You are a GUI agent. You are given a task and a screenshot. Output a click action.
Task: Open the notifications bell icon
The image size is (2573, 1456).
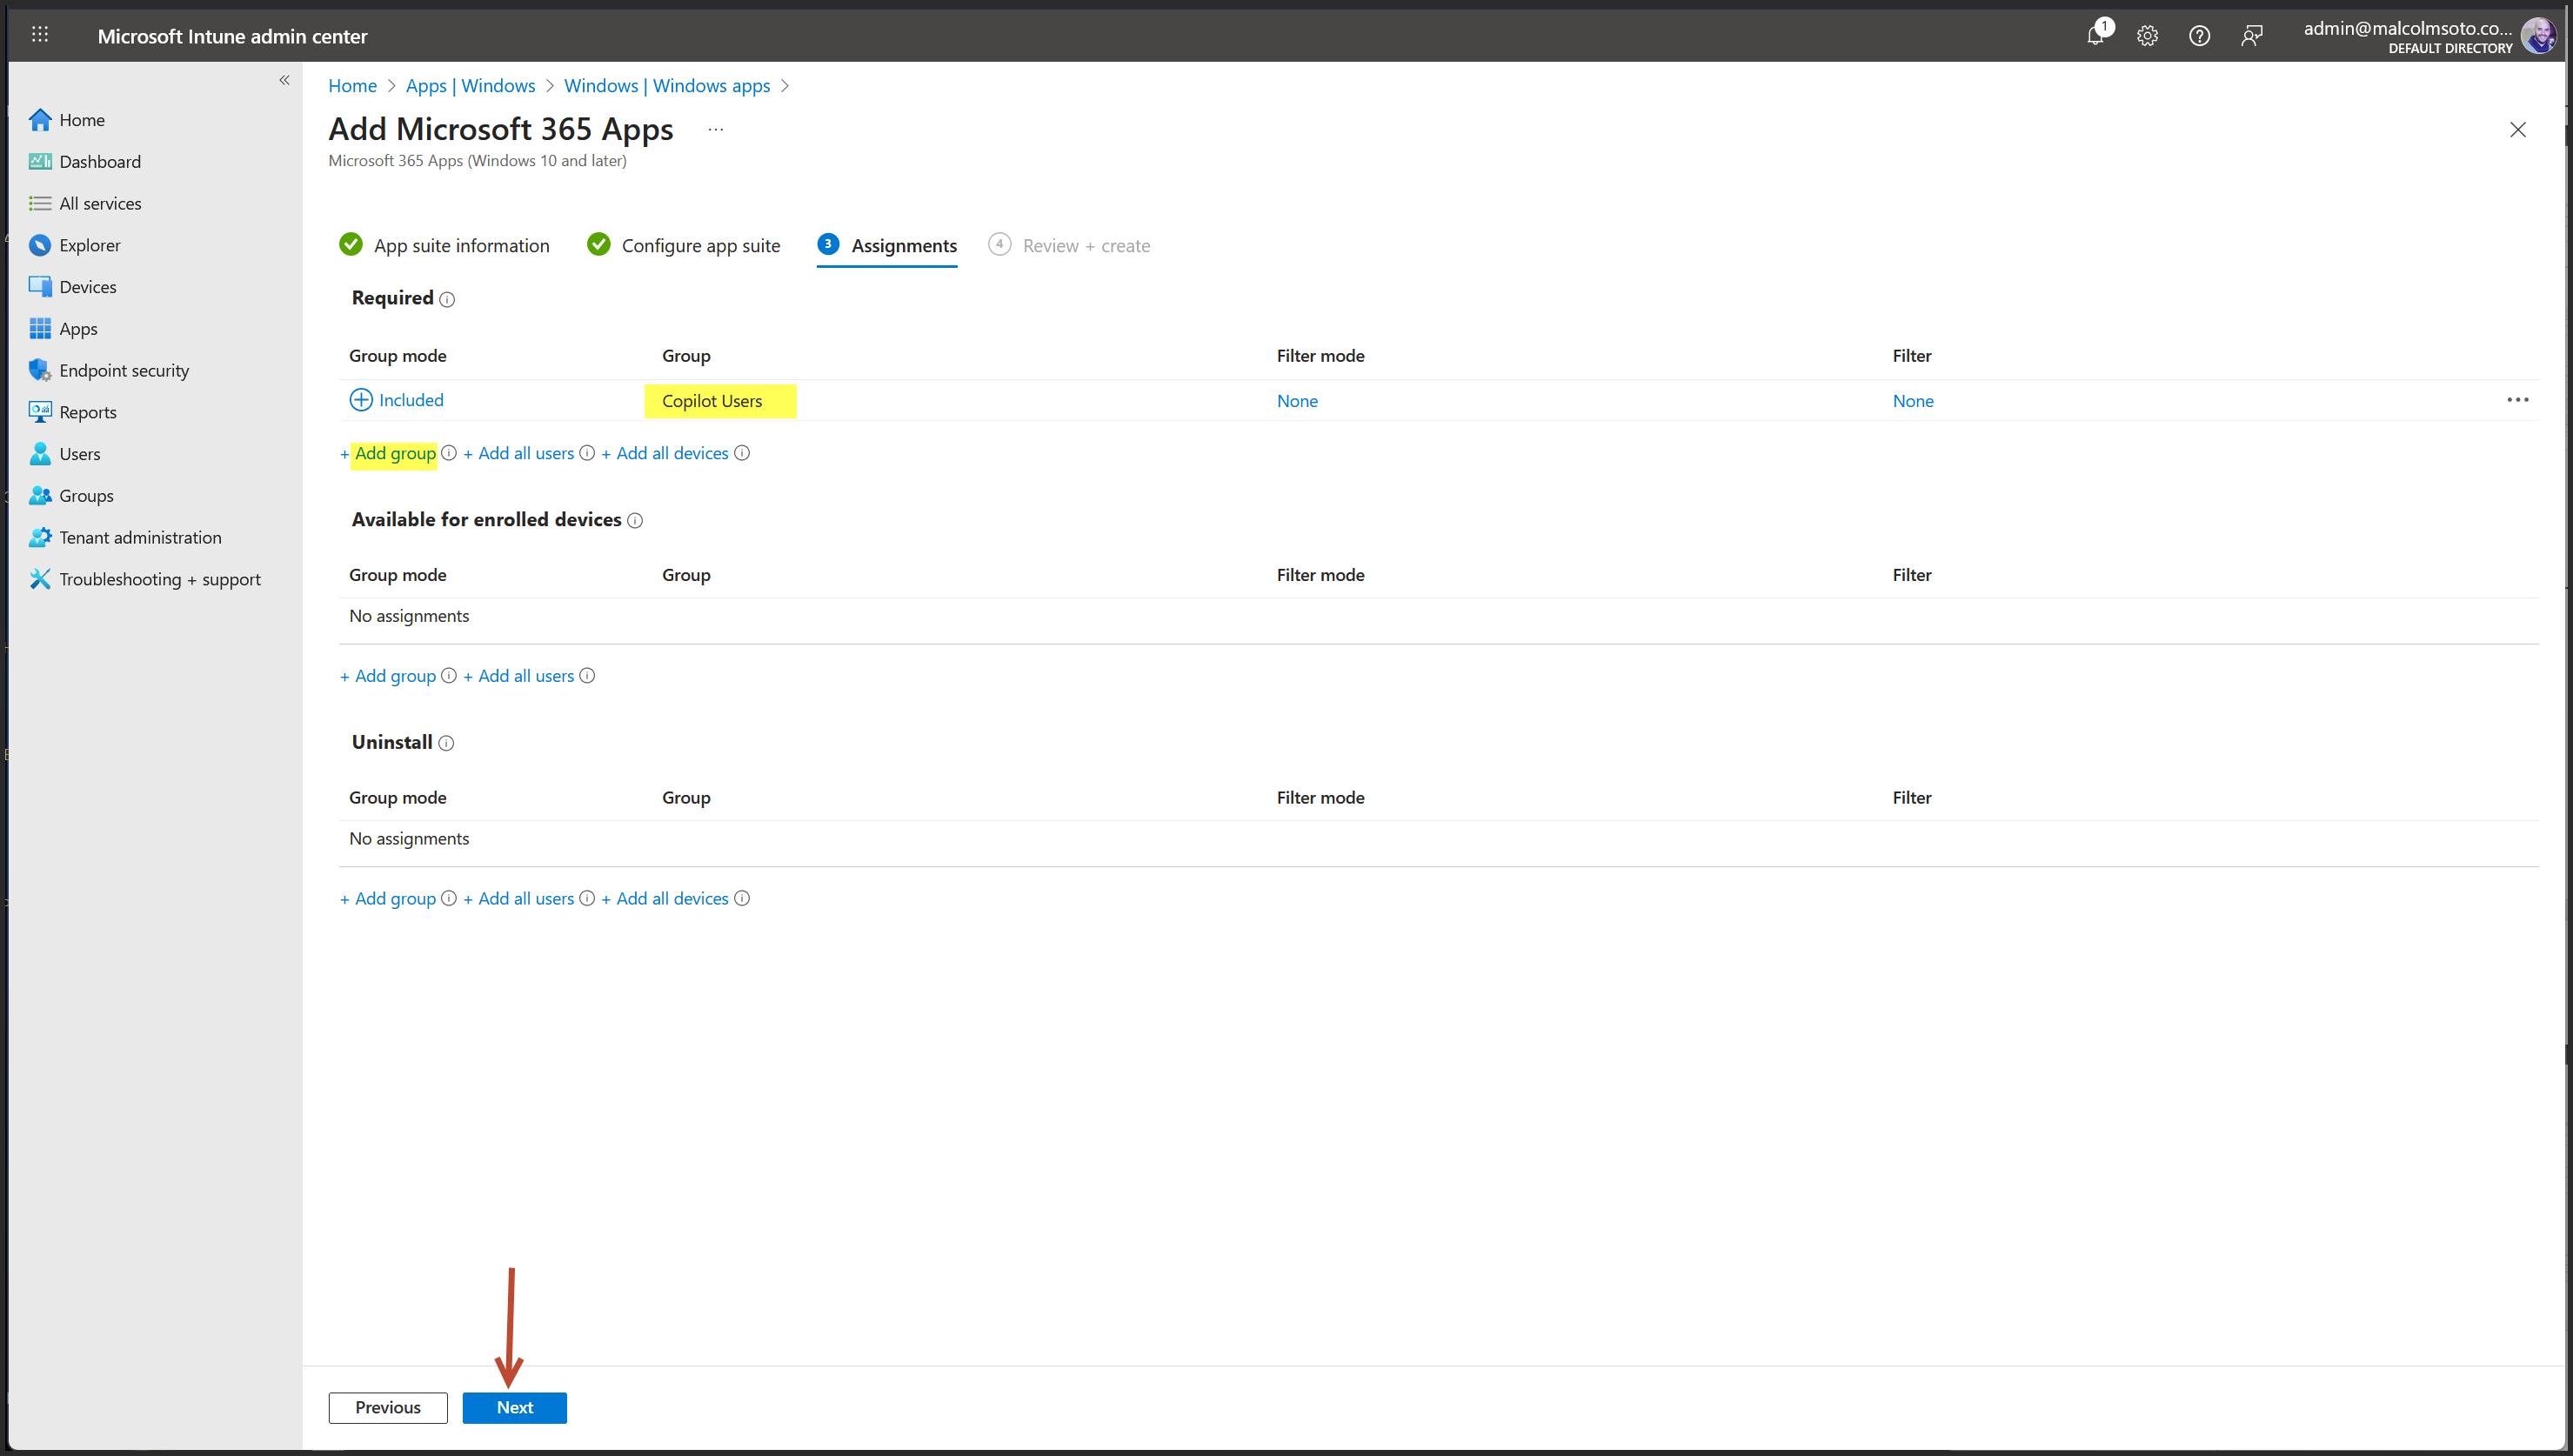(x=2095, y=36)
